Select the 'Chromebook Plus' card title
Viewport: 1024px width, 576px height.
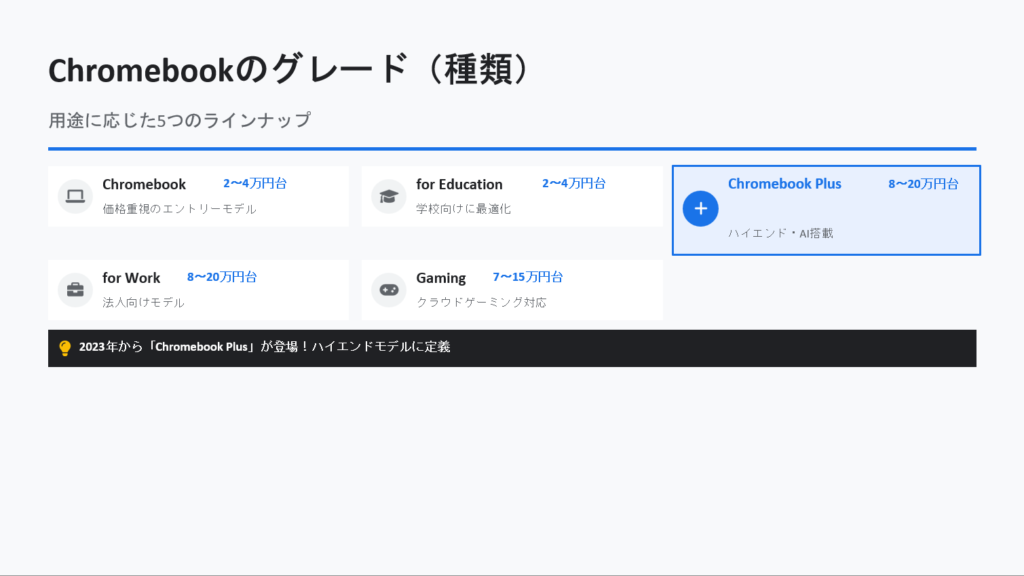[x=784, y=184]
